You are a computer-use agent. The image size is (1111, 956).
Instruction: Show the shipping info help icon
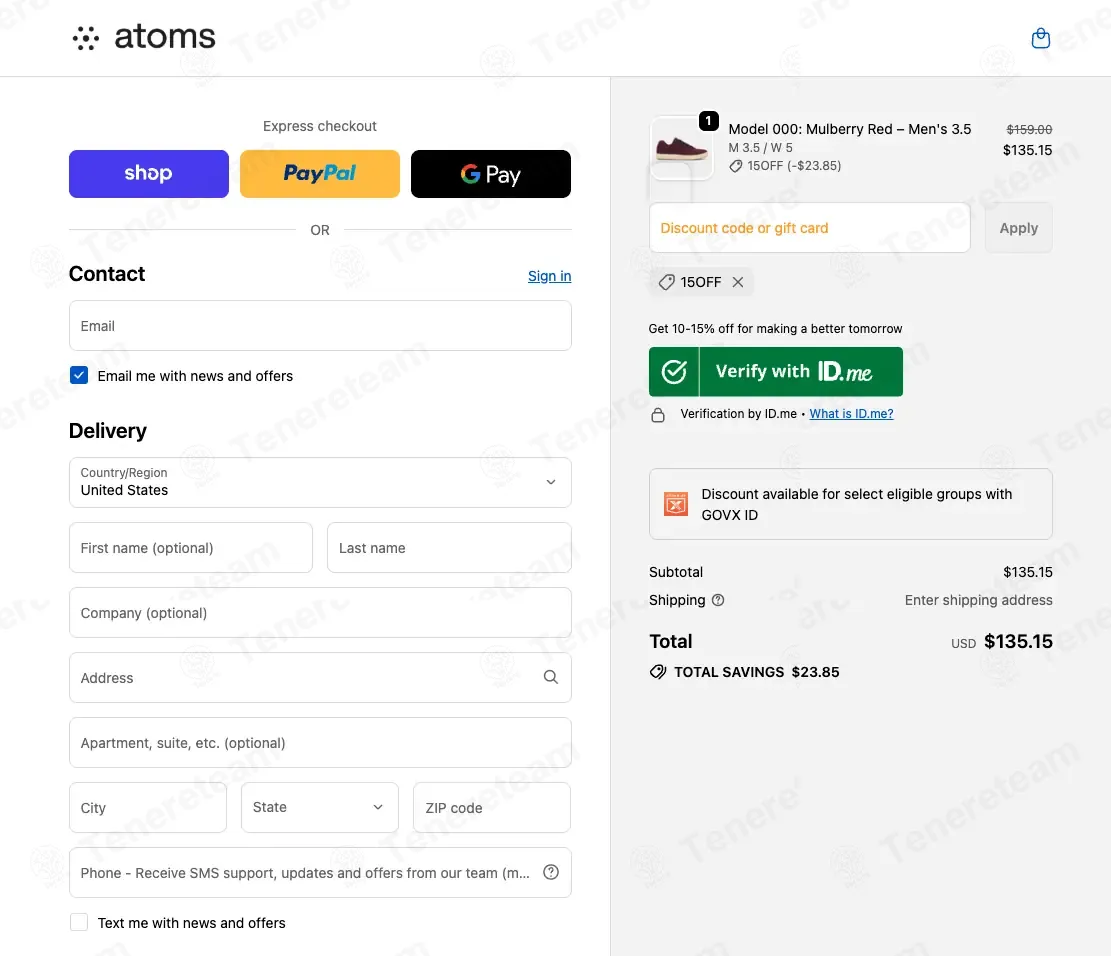click(718, 600)
